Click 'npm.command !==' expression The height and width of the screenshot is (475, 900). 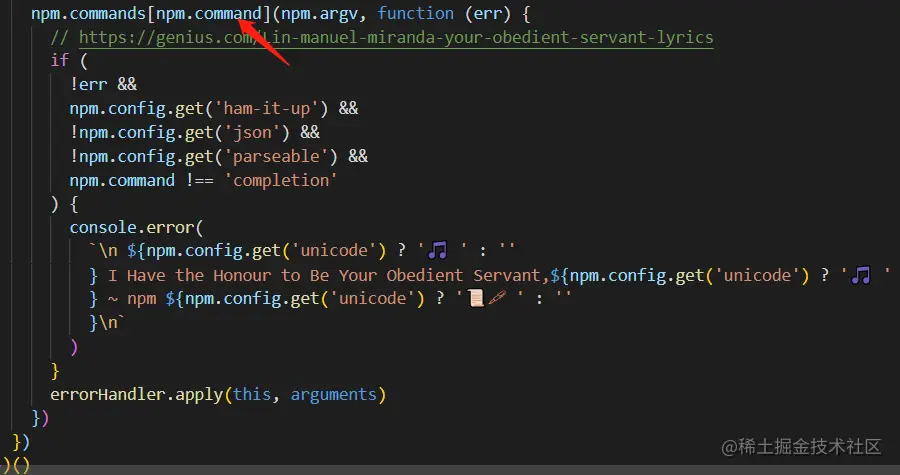(x=141, y=181)
